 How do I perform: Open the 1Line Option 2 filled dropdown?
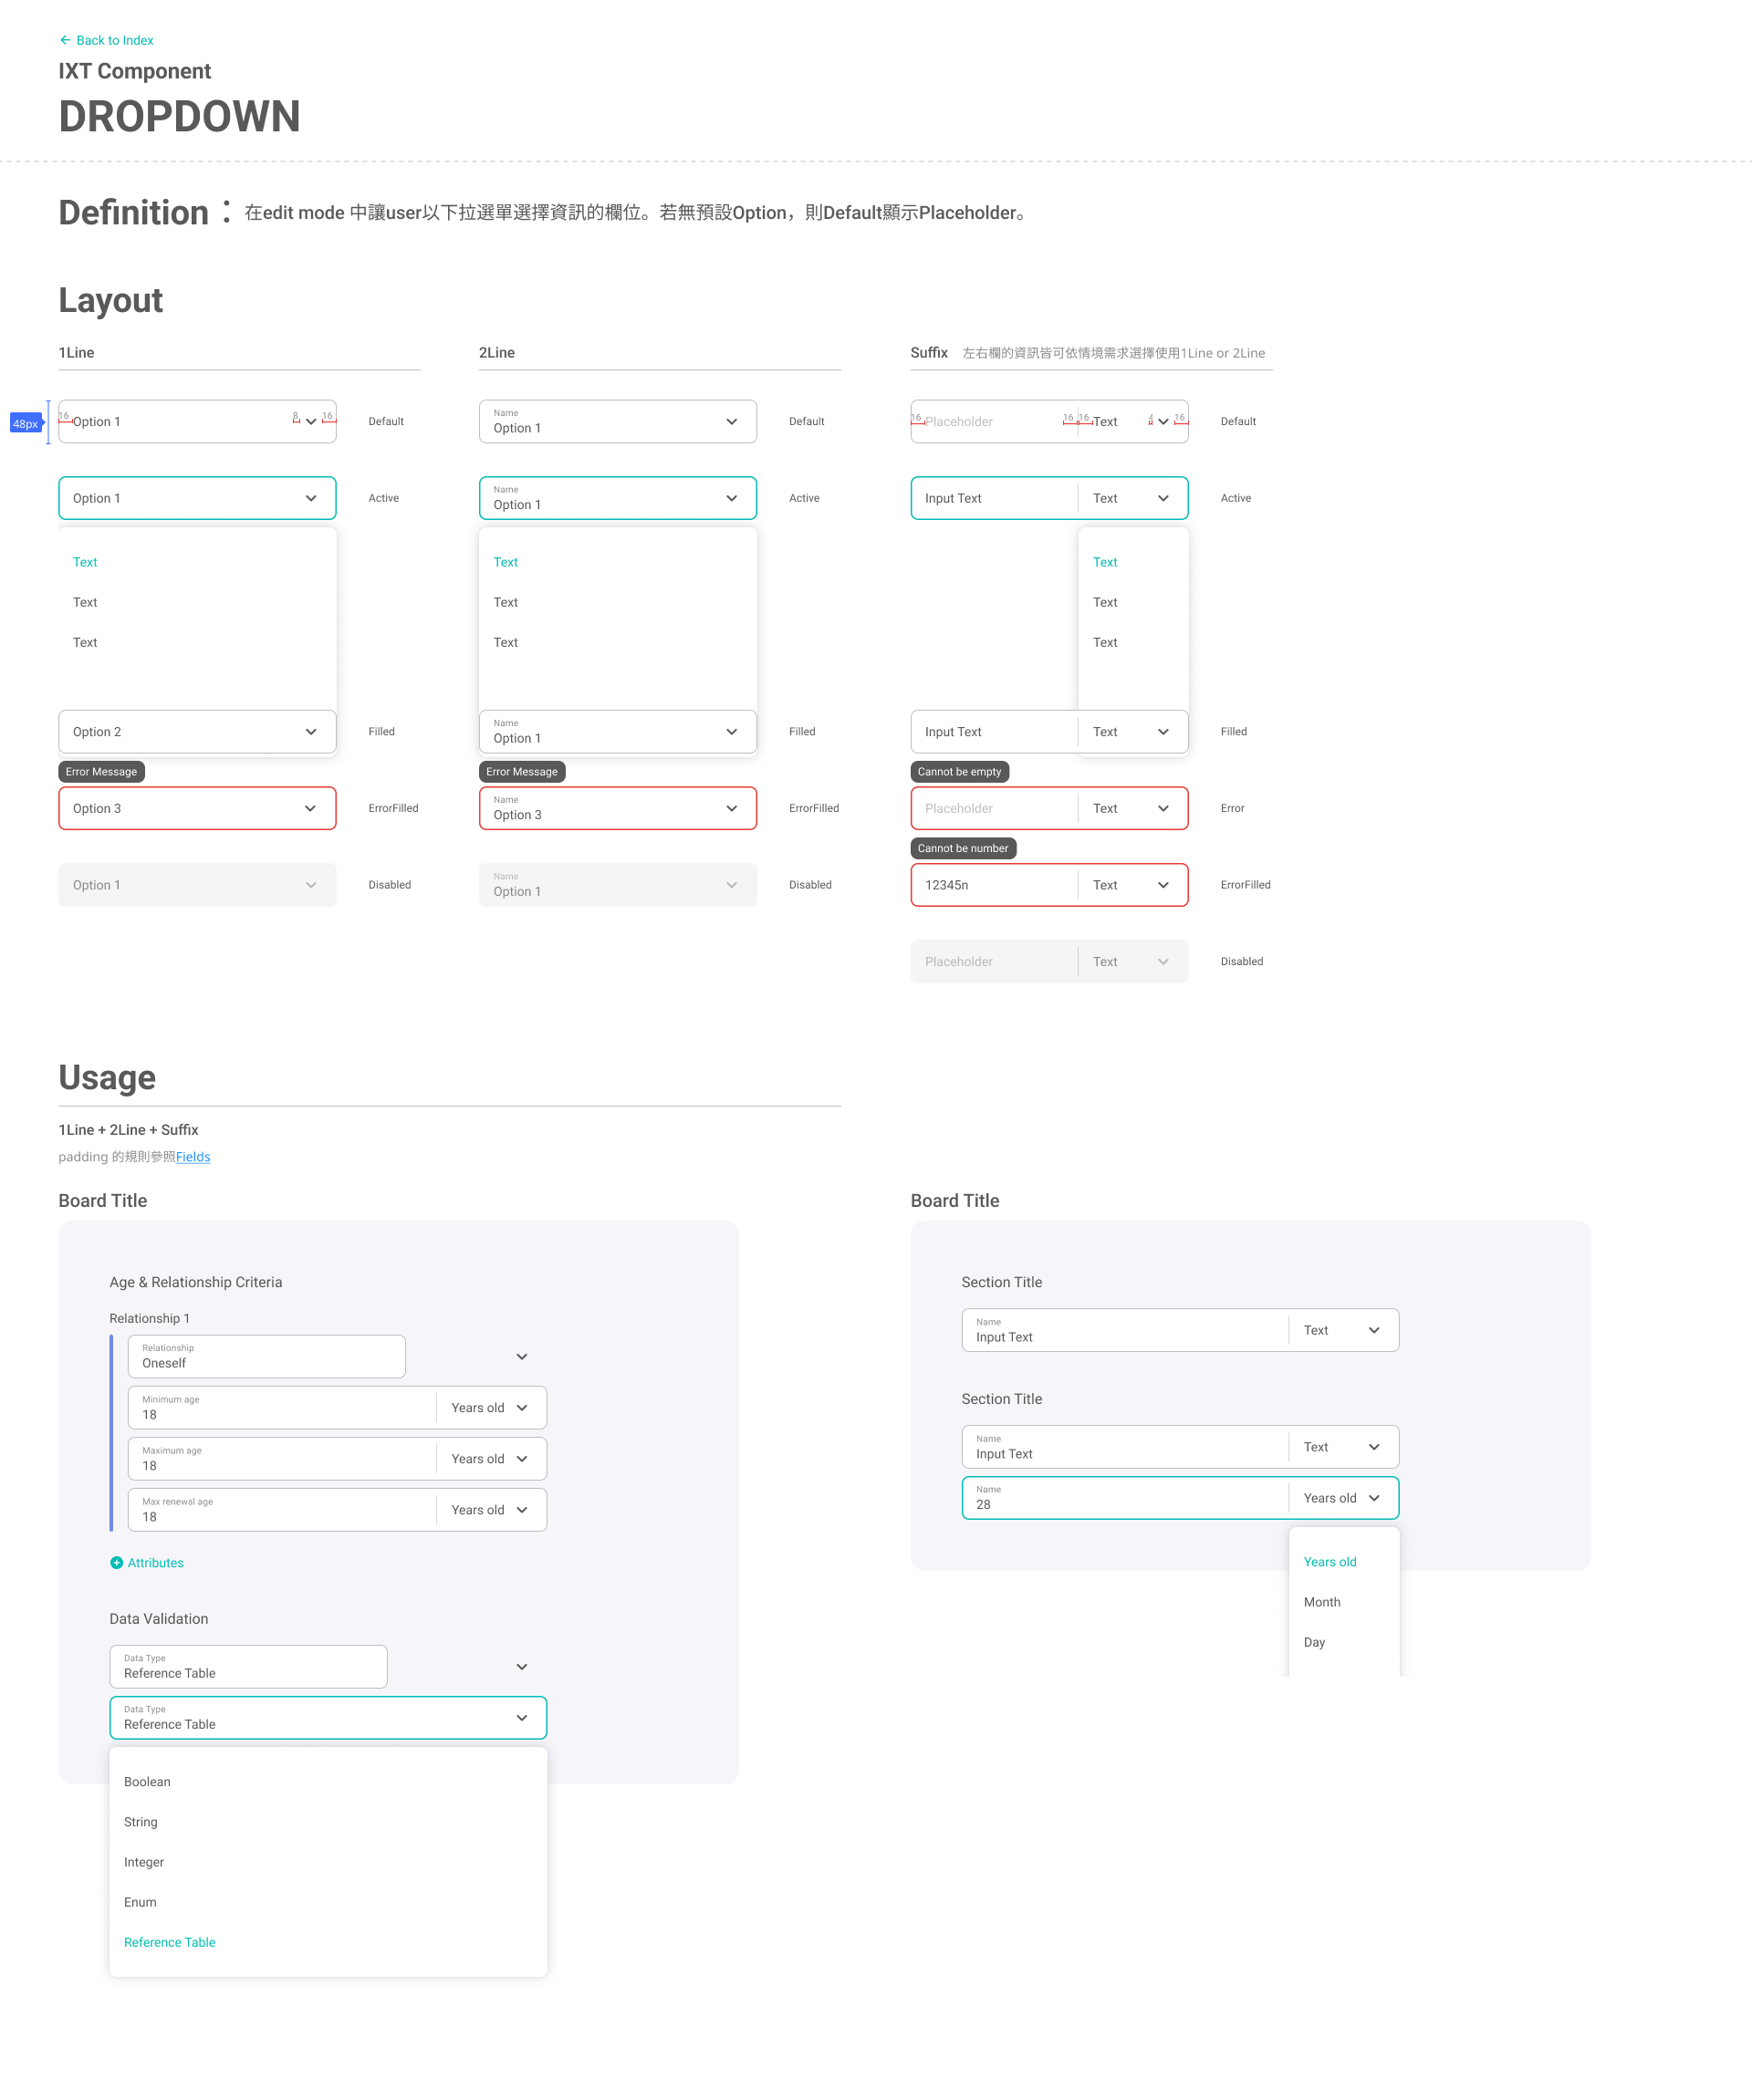coord(197,732)
